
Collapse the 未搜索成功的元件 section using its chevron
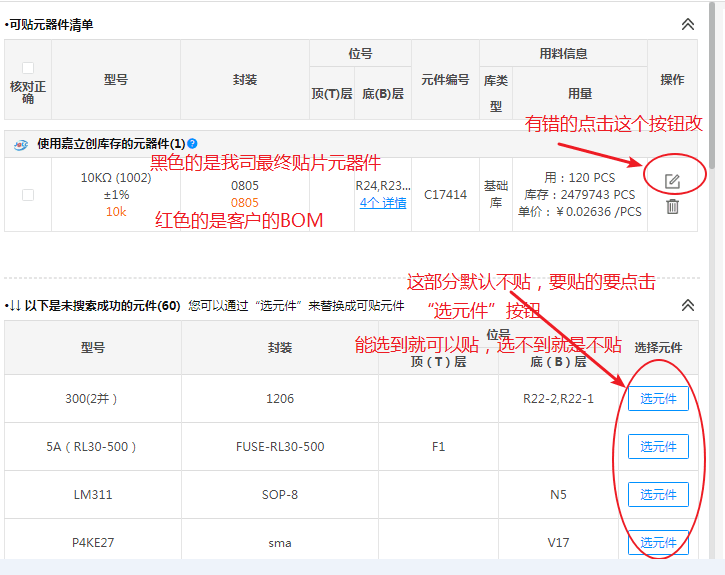(687, 305)
